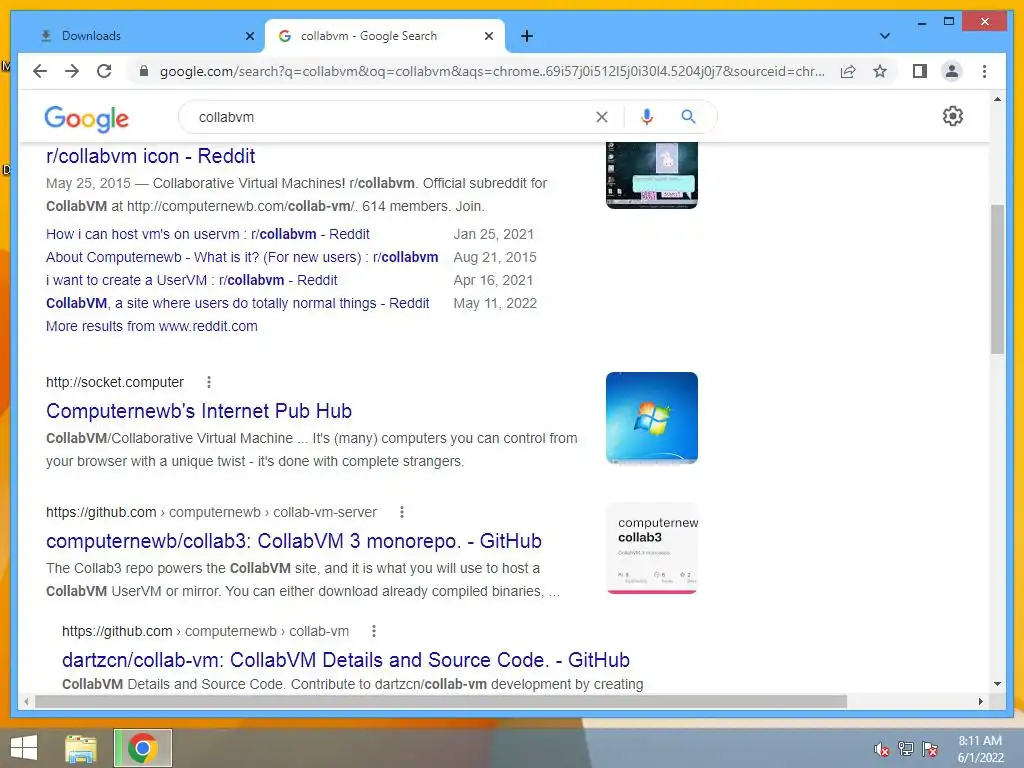Bookmark this tab with star icon
The height and width of the screenshot is (768, 1024).
click(x=880, y=71)
